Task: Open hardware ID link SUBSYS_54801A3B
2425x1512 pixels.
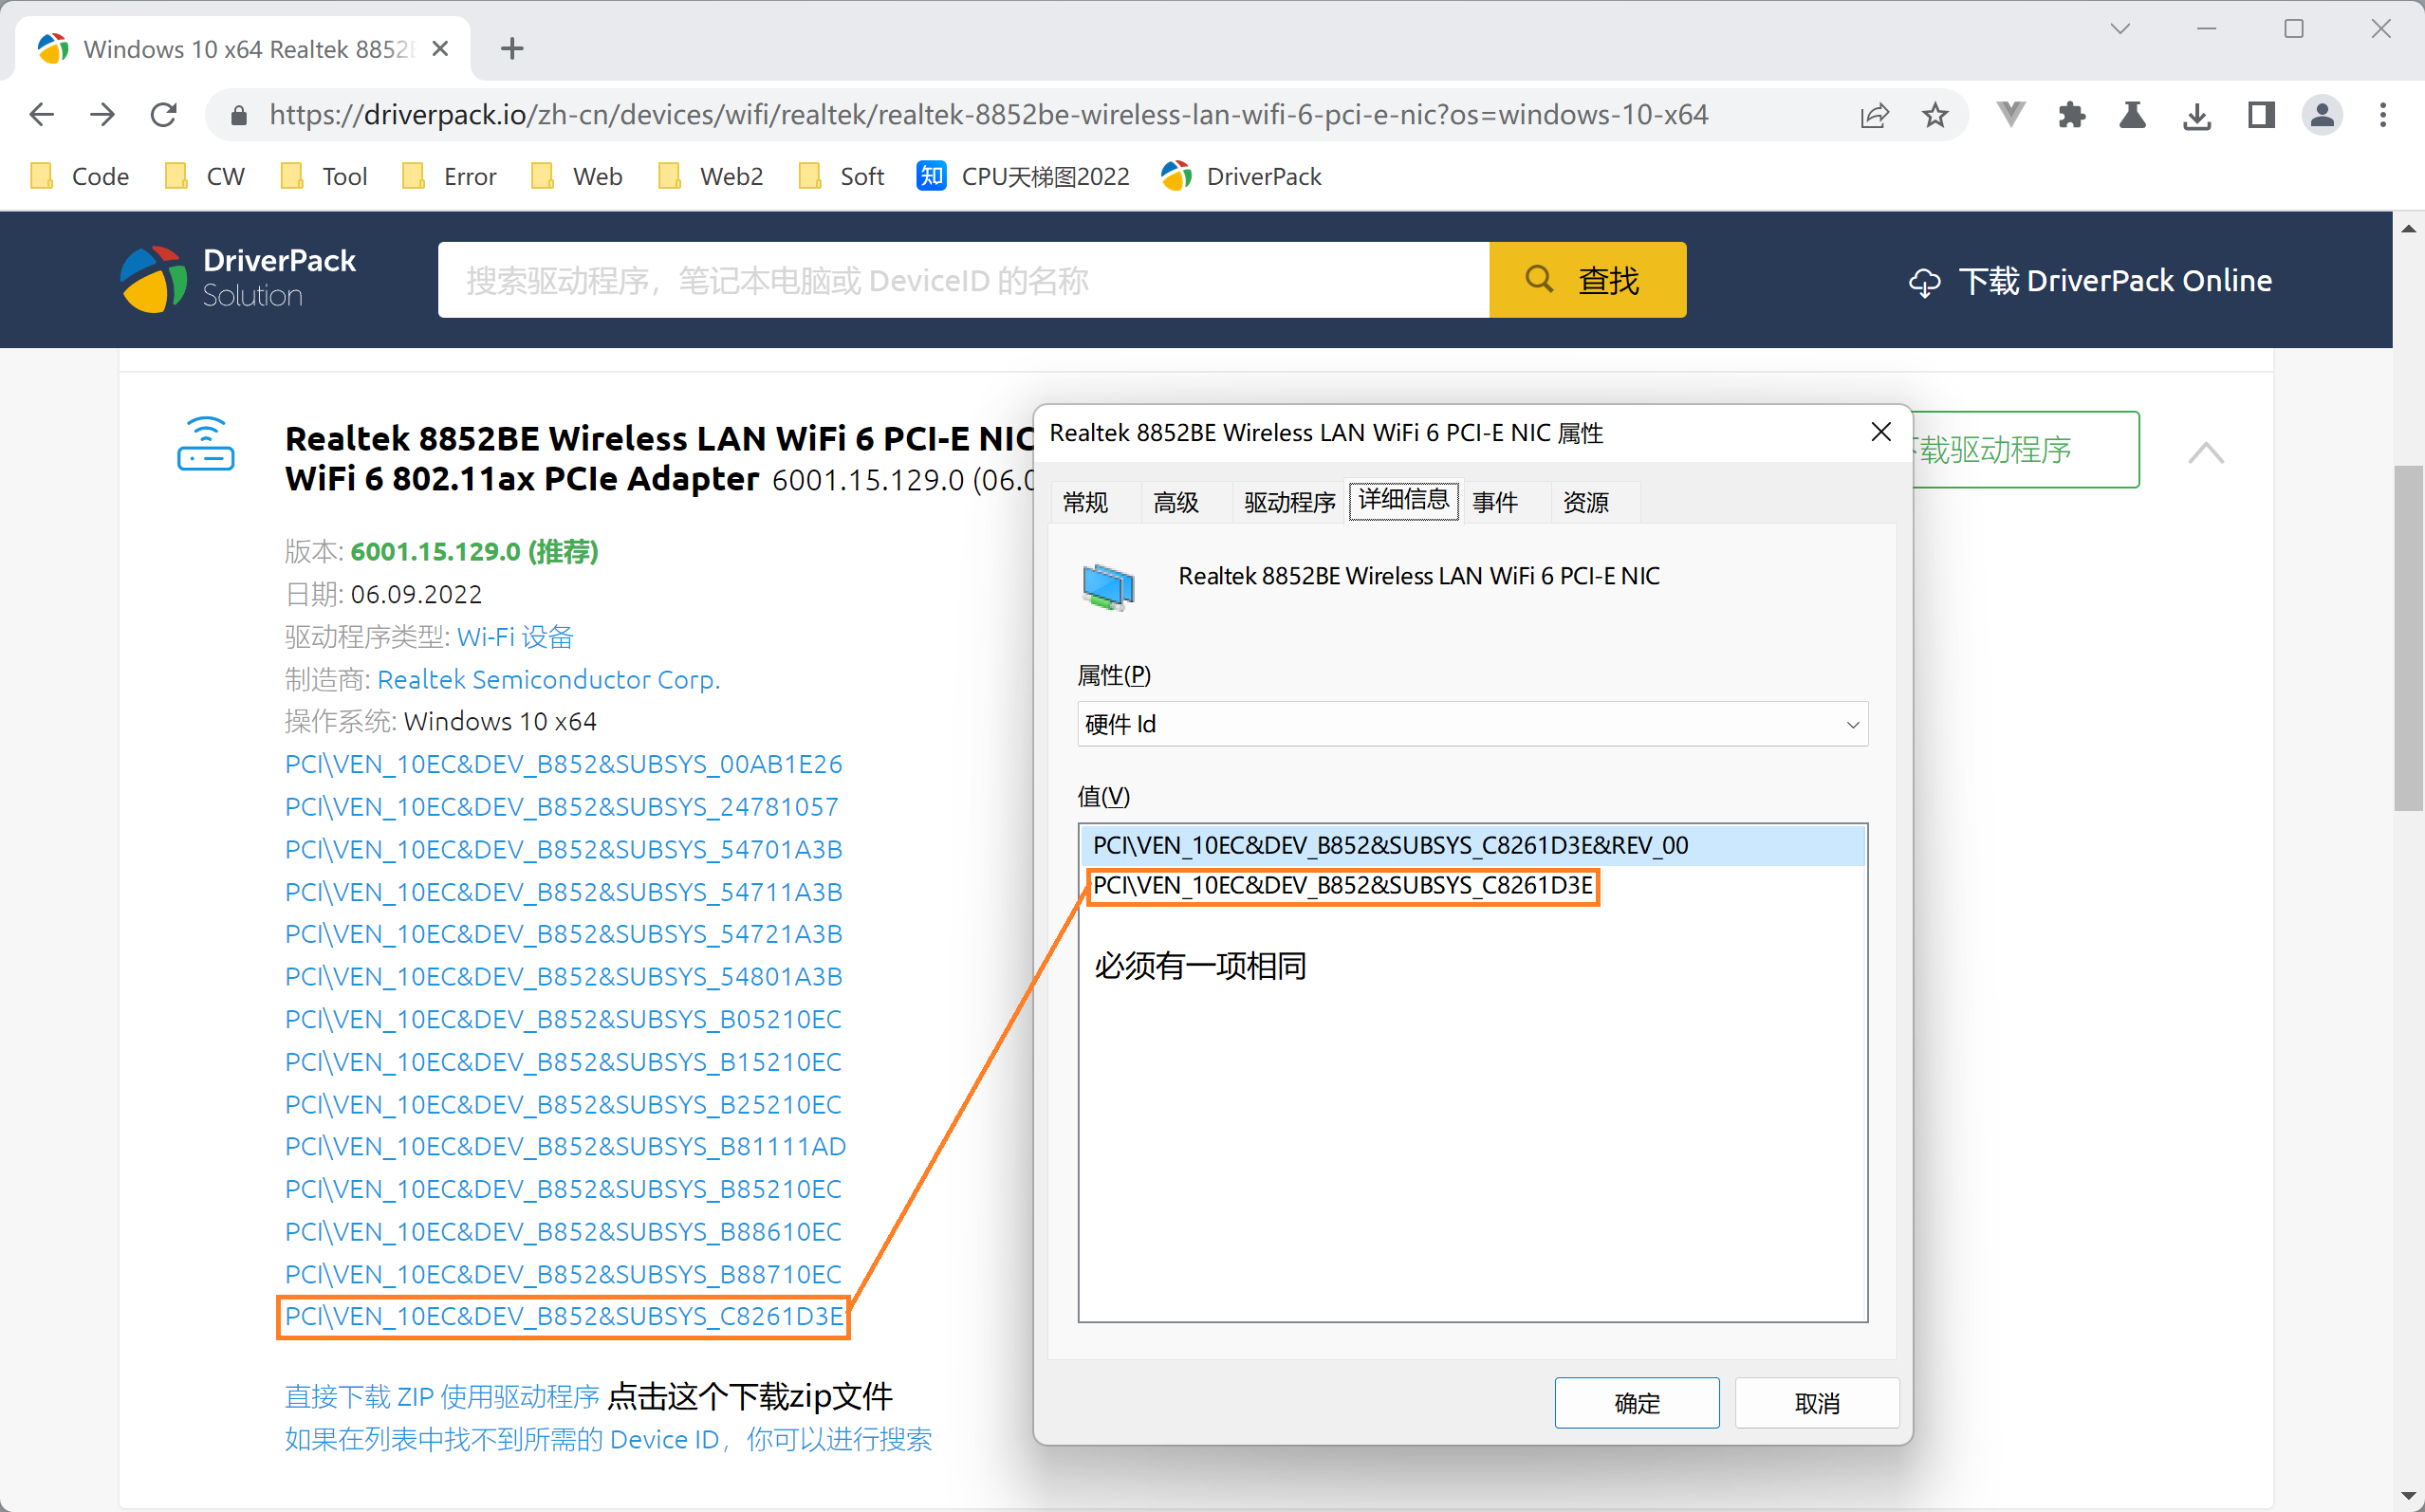Action: tap(563, 976)
